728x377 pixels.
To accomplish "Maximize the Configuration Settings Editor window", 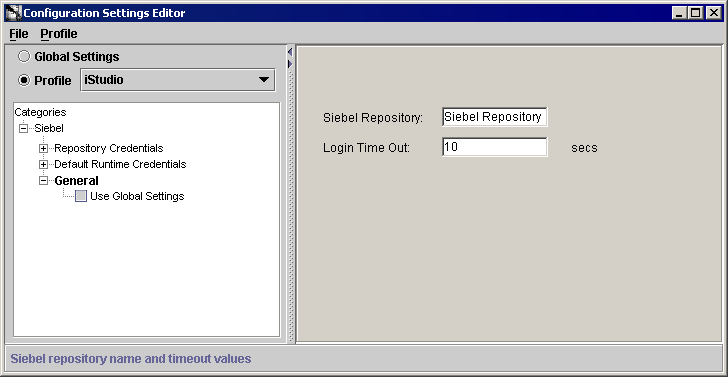I will [696, 13].
